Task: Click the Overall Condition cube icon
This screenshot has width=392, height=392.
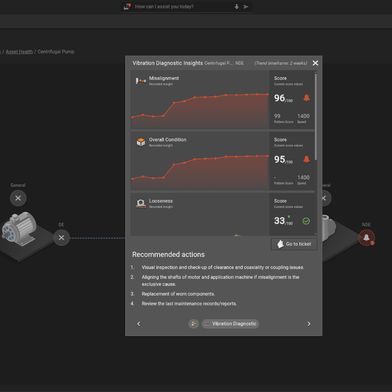Action: pyautogui.click(x=141, y=142)
